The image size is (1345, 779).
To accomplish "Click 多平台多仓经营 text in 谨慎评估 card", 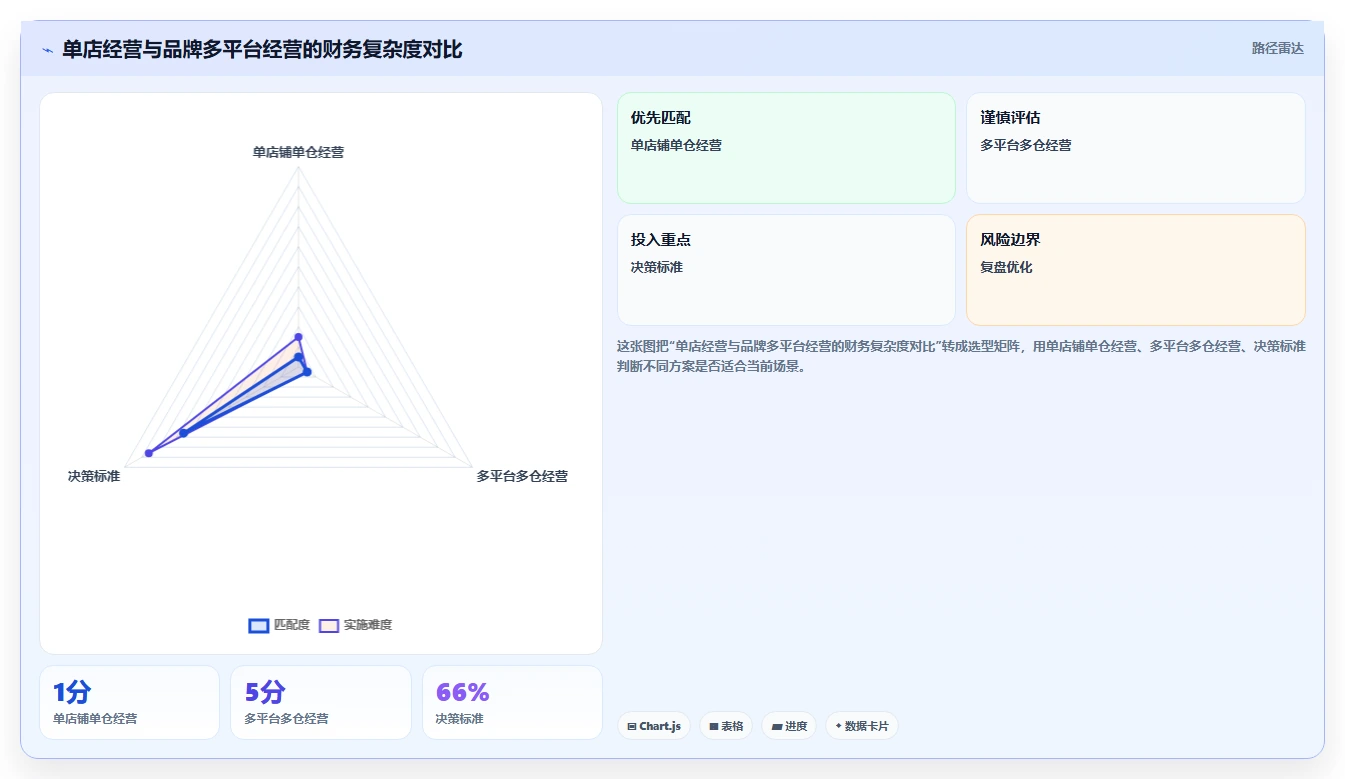I will [x=1026, y=145].
